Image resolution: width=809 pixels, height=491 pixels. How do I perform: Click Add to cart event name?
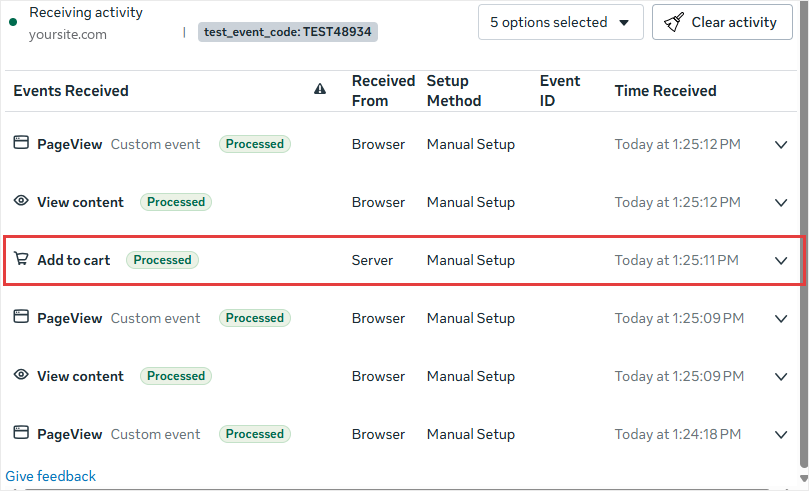click(74, 260)
